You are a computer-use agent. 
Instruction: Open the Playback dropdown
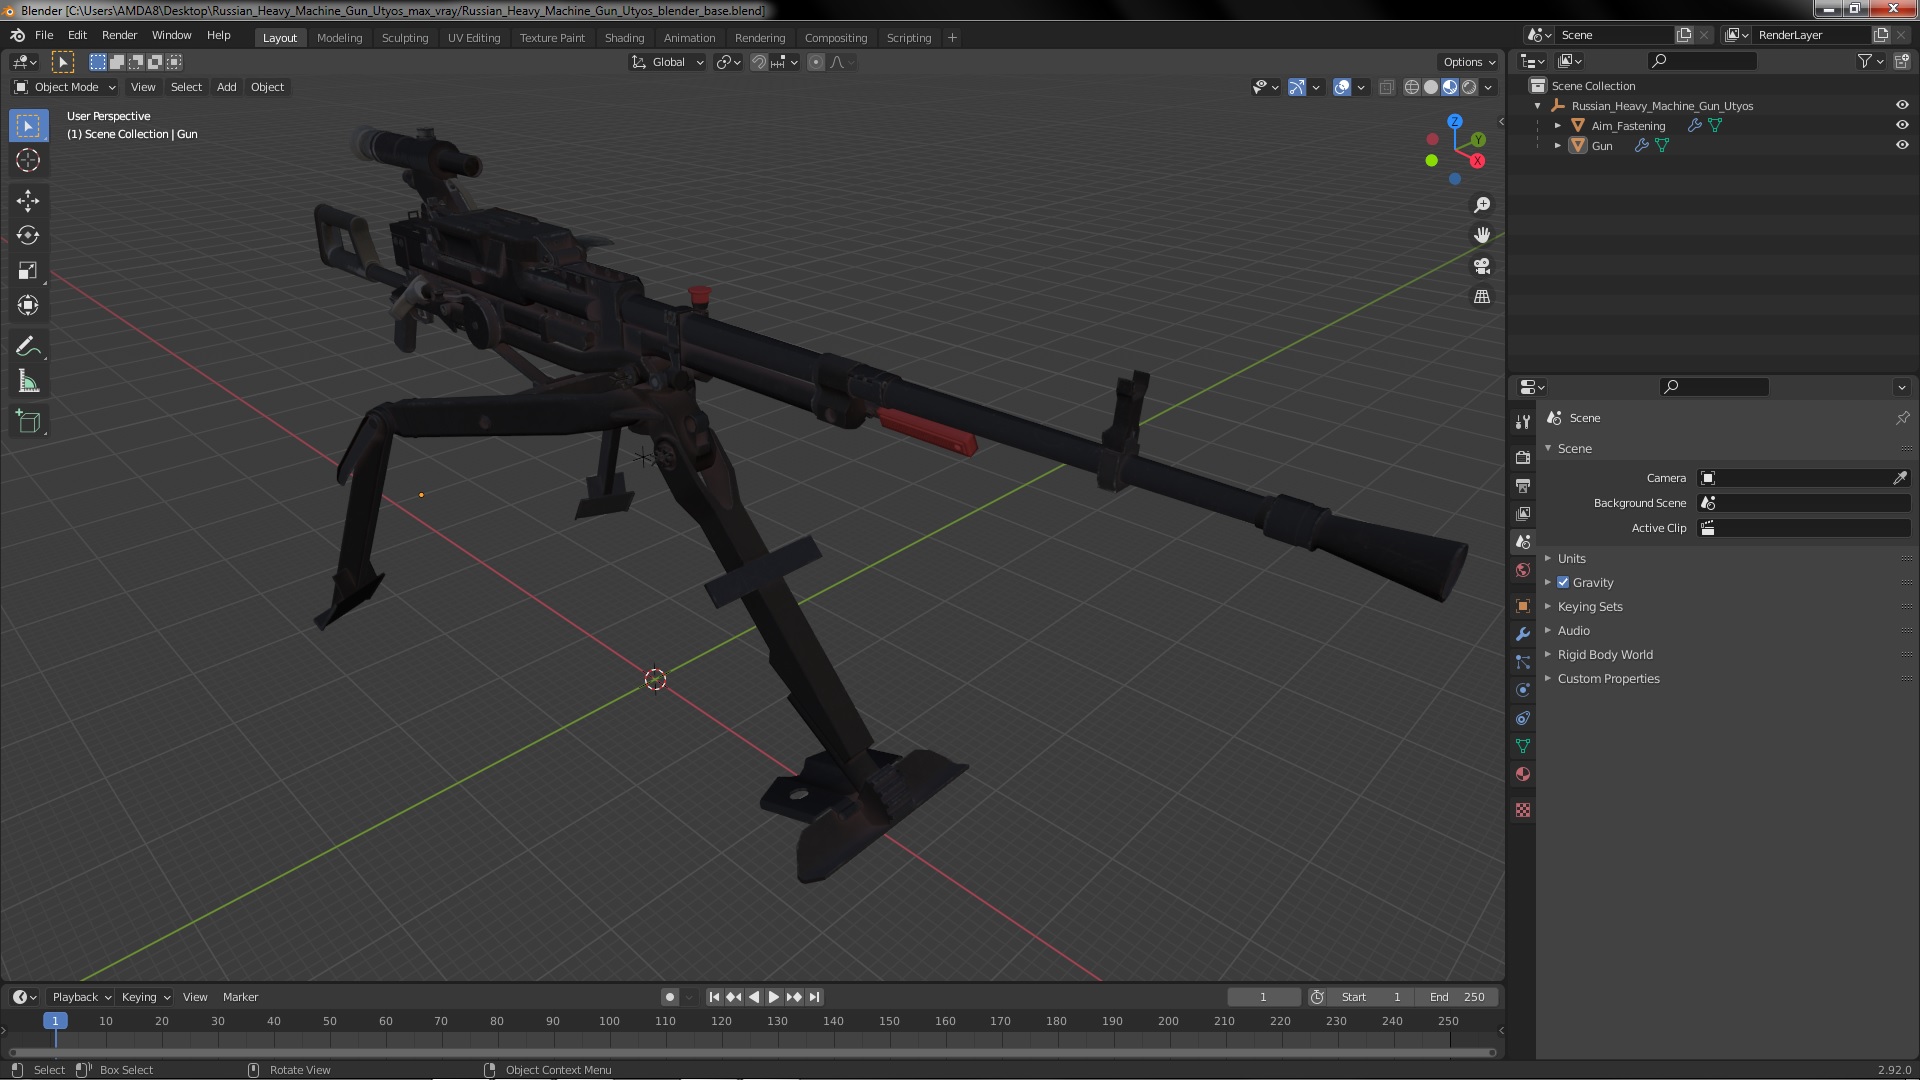coord(81,997)
